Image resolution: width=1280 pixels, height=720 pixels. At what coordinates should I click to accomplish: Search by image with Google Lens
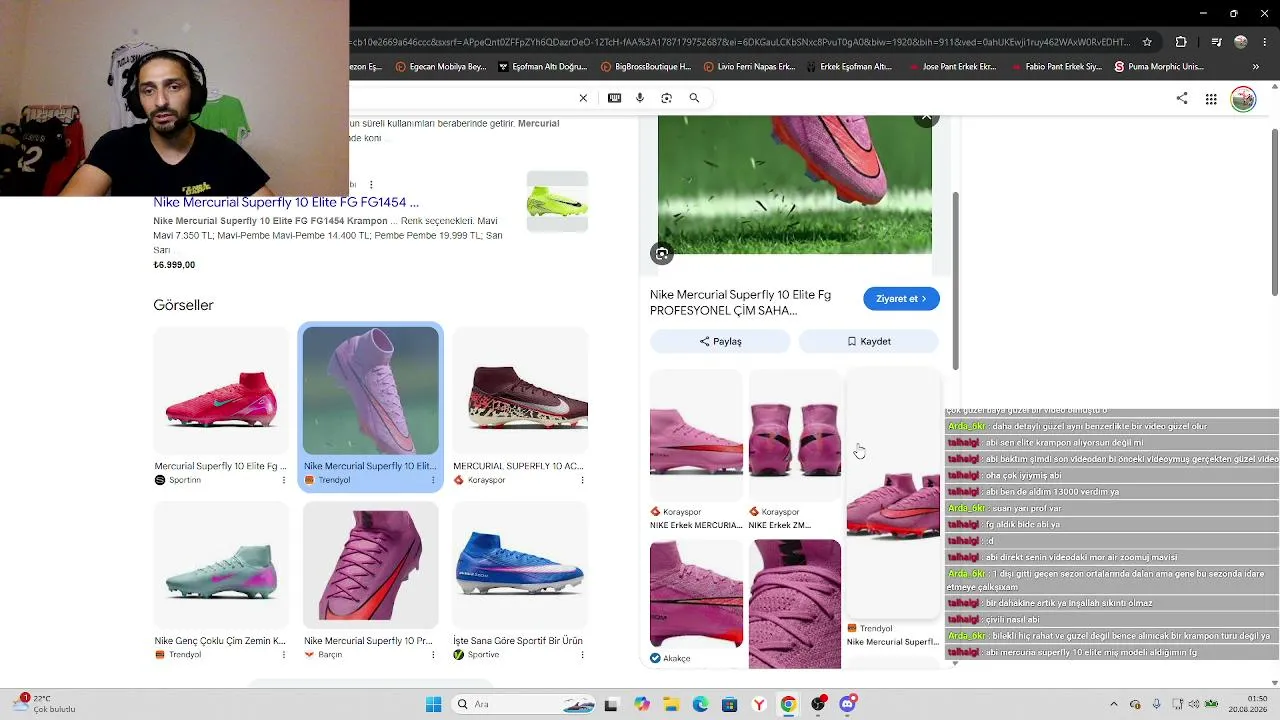(x=666, y=98)
